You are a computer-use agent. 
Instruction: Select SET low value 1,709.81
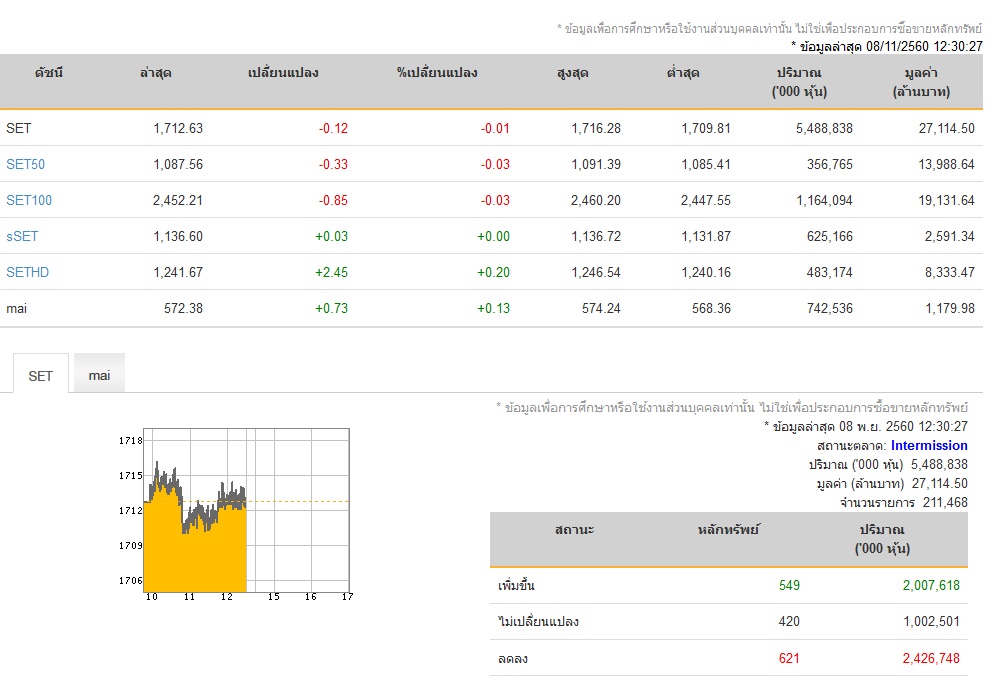pos(706,128)
